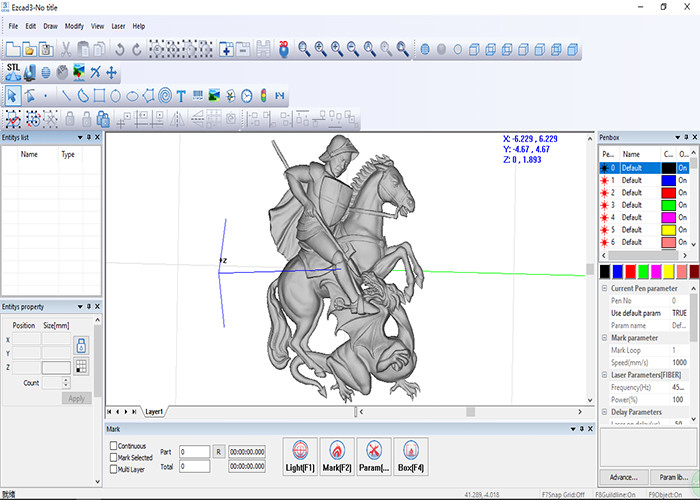Click the Part count input field

pos(195,451)
